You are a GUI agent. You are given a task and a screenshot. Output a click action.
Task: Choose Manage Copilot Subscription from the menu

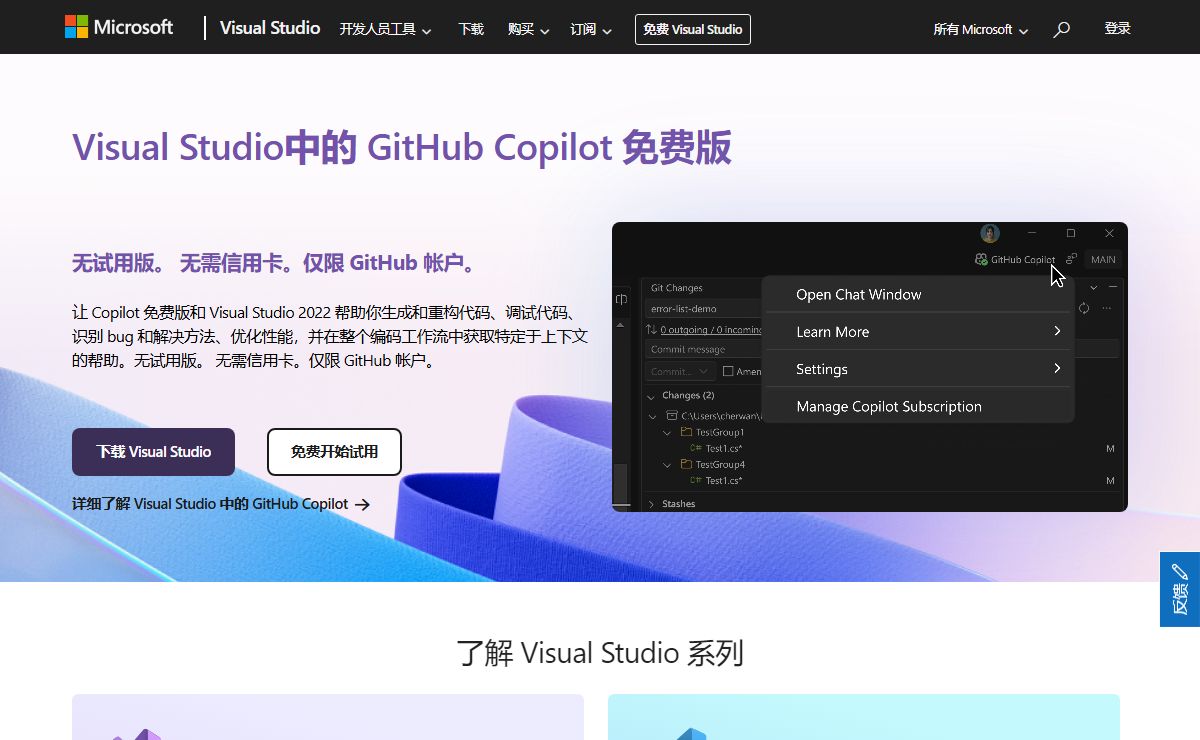(888, 407)
